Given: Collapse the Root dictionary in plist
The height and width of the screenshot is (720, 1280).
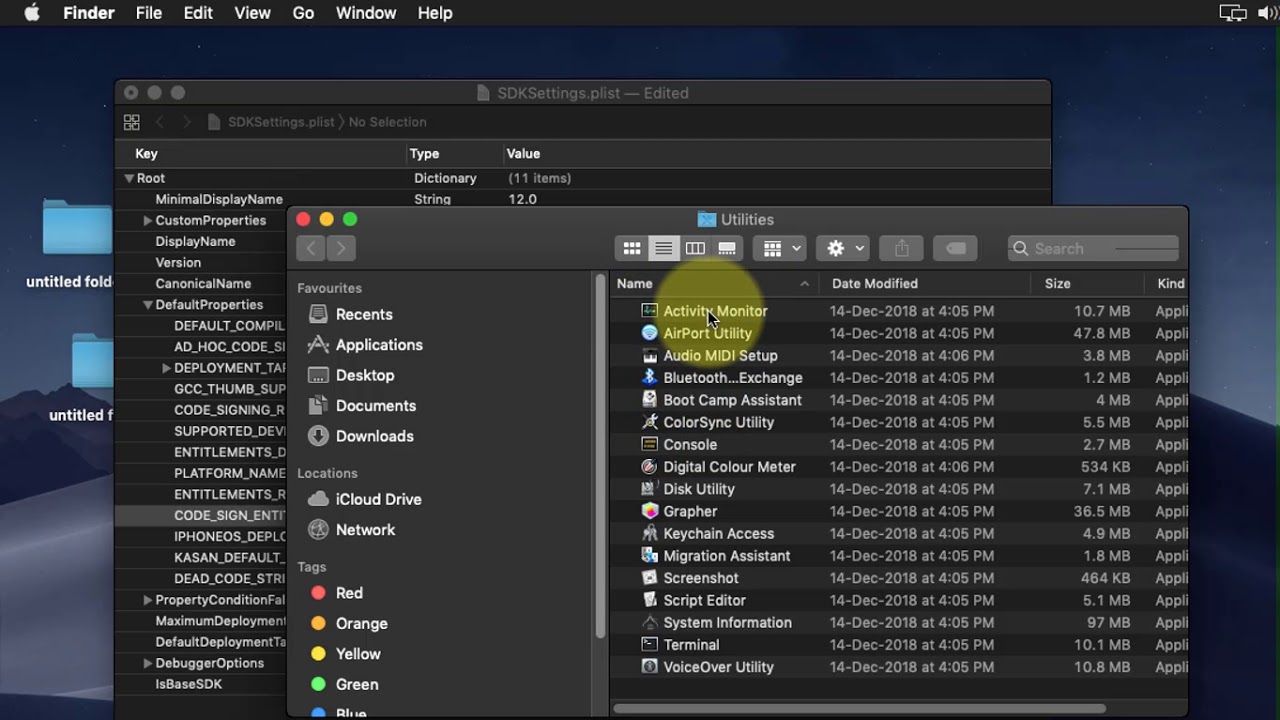Looking at the screenshot, I should pos(129,178).
